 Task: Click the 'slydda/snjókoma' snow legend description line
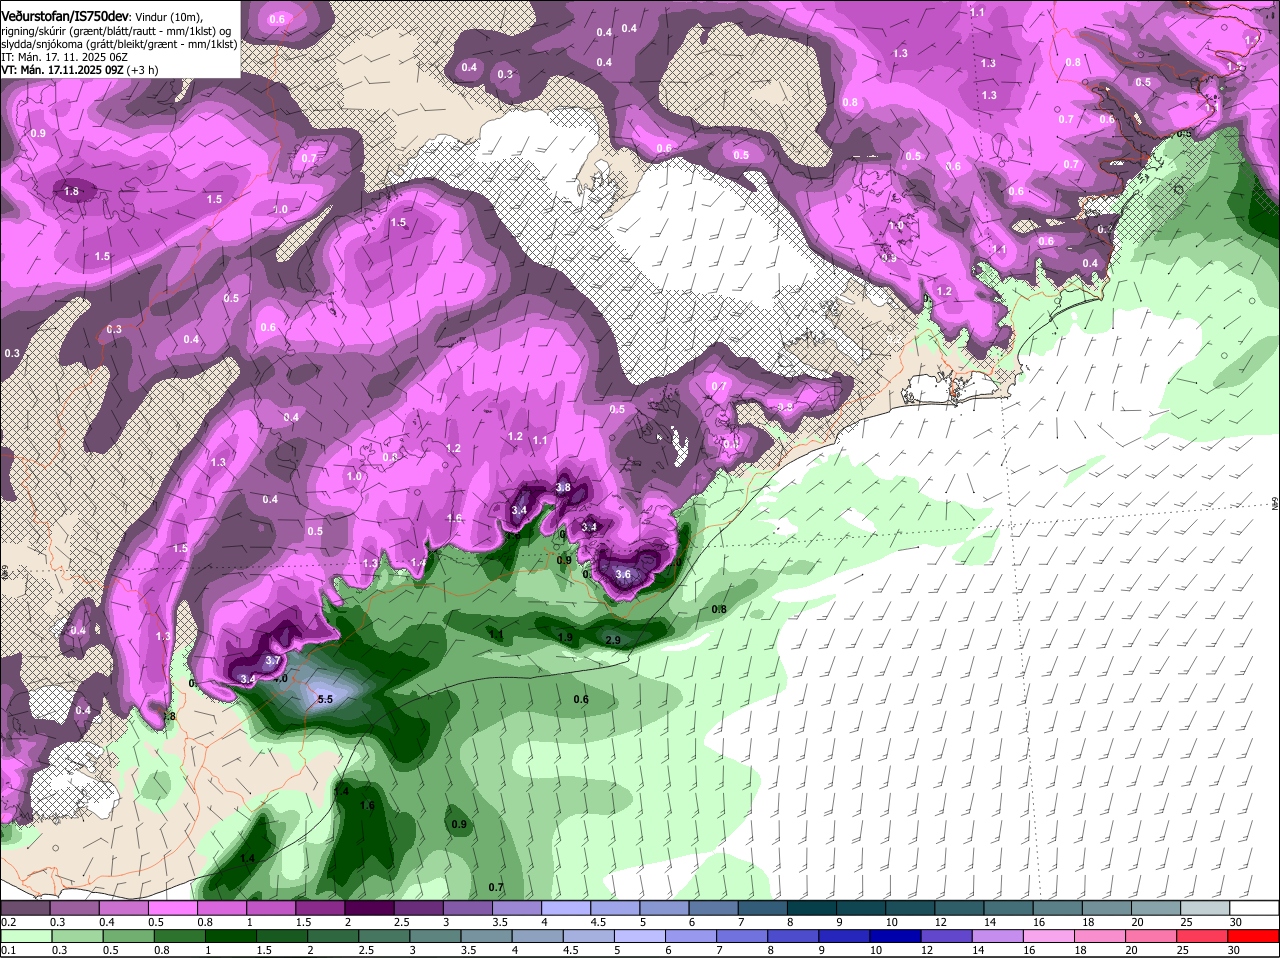tap(119, 44)
